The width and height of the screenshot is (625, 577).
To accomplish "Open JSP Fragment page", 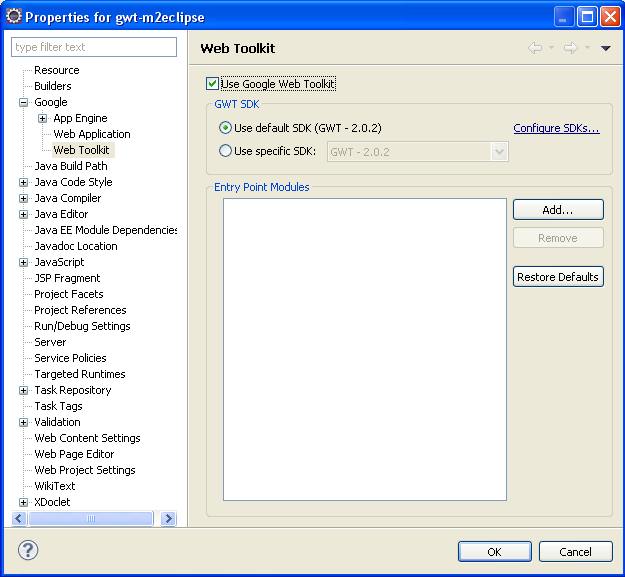I will coord(67,278).
